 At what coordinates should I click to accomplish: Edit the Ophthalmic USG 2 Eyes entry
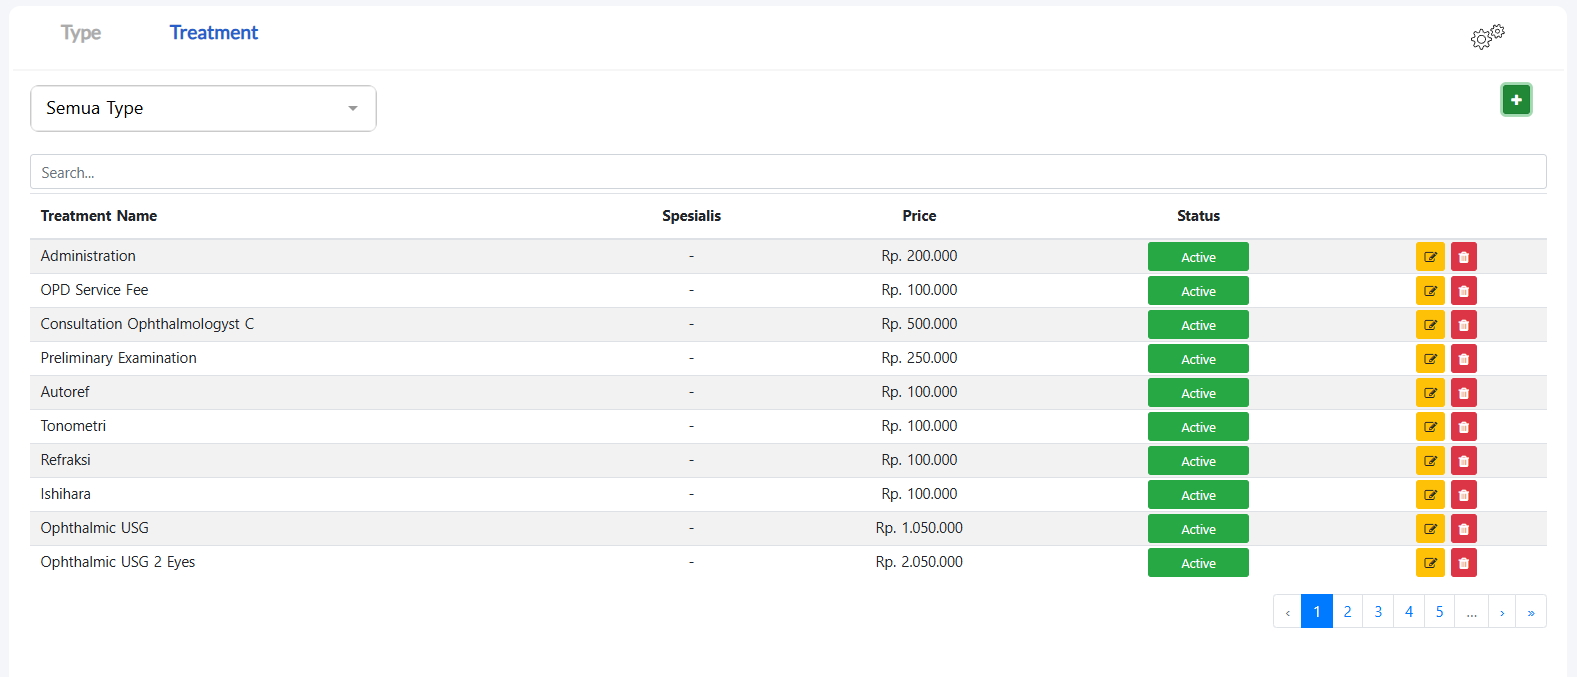pos(1430,563)
